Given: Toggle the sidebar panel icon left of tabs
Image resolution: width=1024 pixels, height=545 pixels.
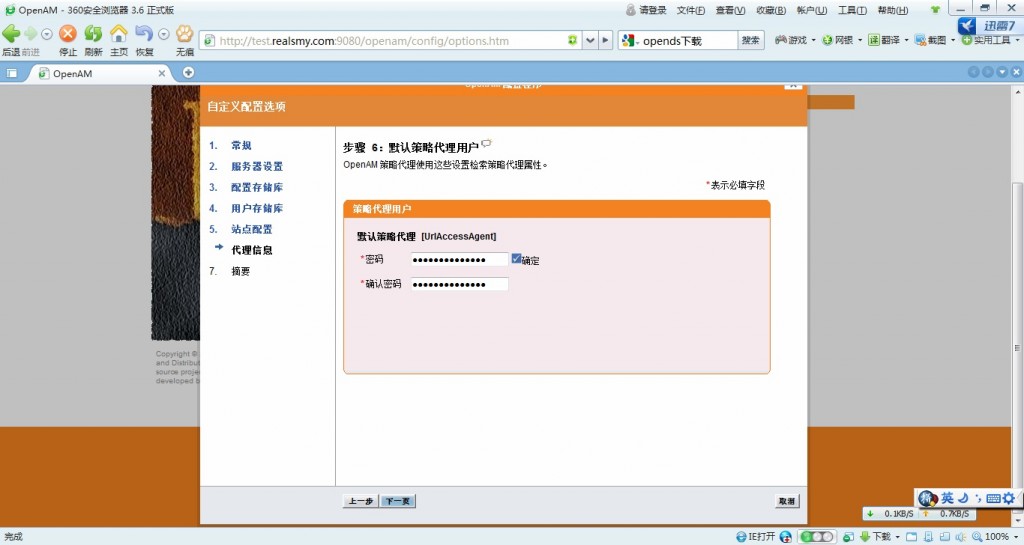Looking at the screenshot, I should click(x=11, y=73).
